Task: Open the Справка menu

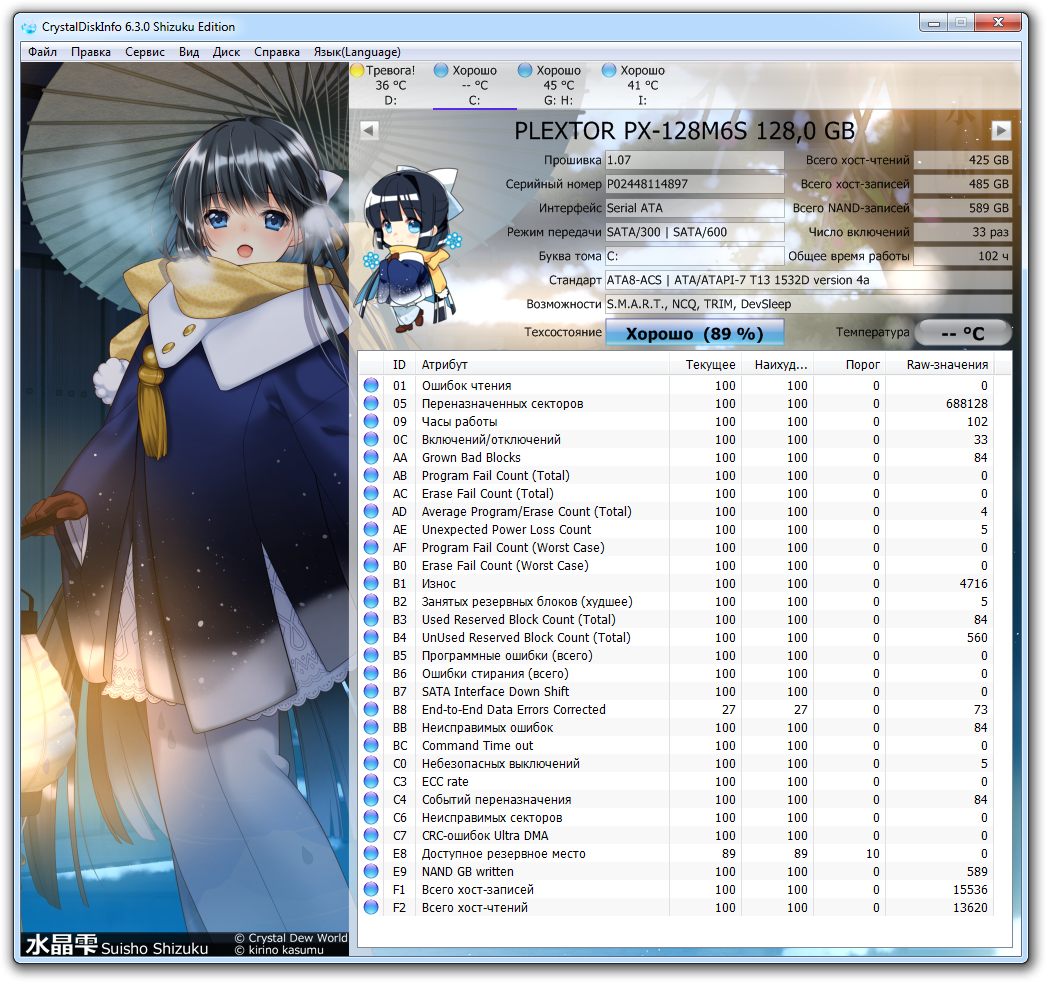Action: click(x=276, y=52)
